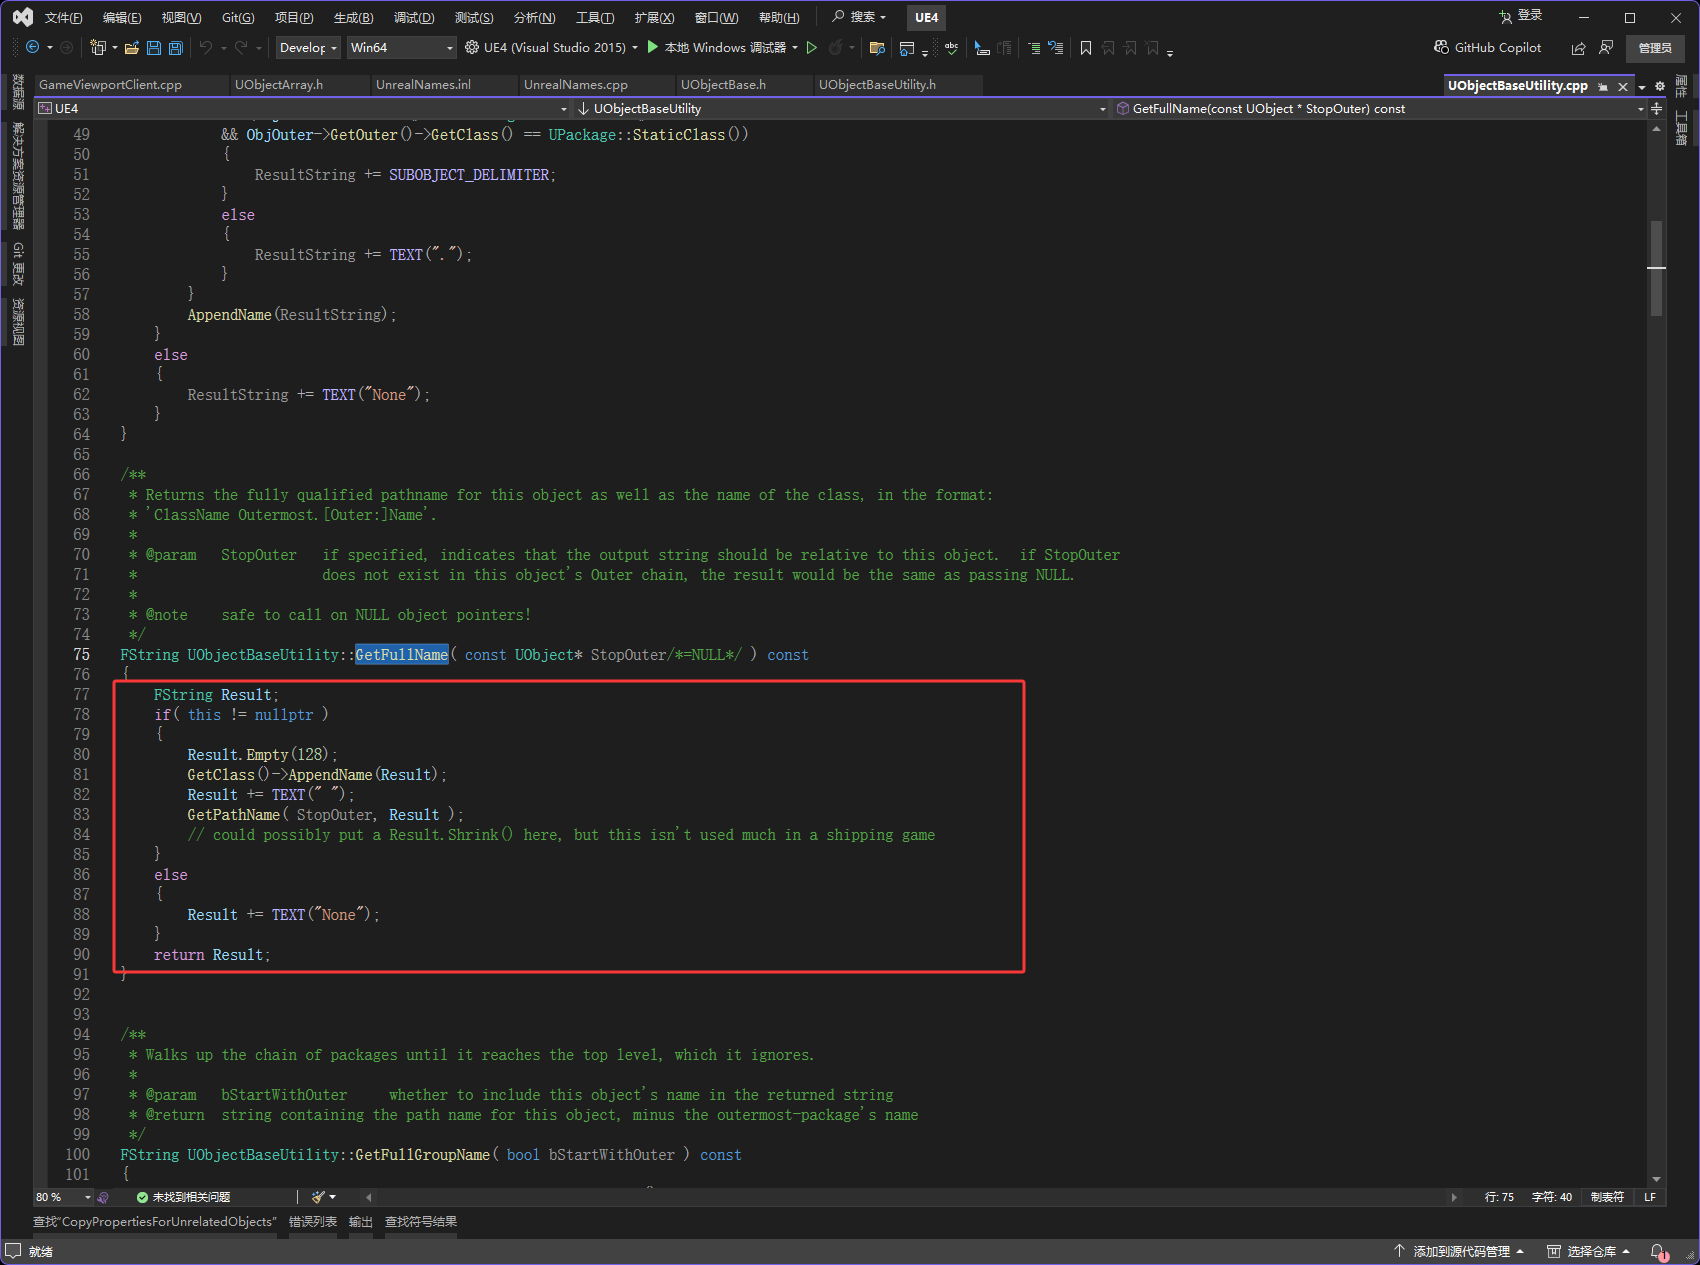Toggle bookmark using the bookmark icon
This screenshot has width=1700, height=1265.
click(x=1086, y=47)
